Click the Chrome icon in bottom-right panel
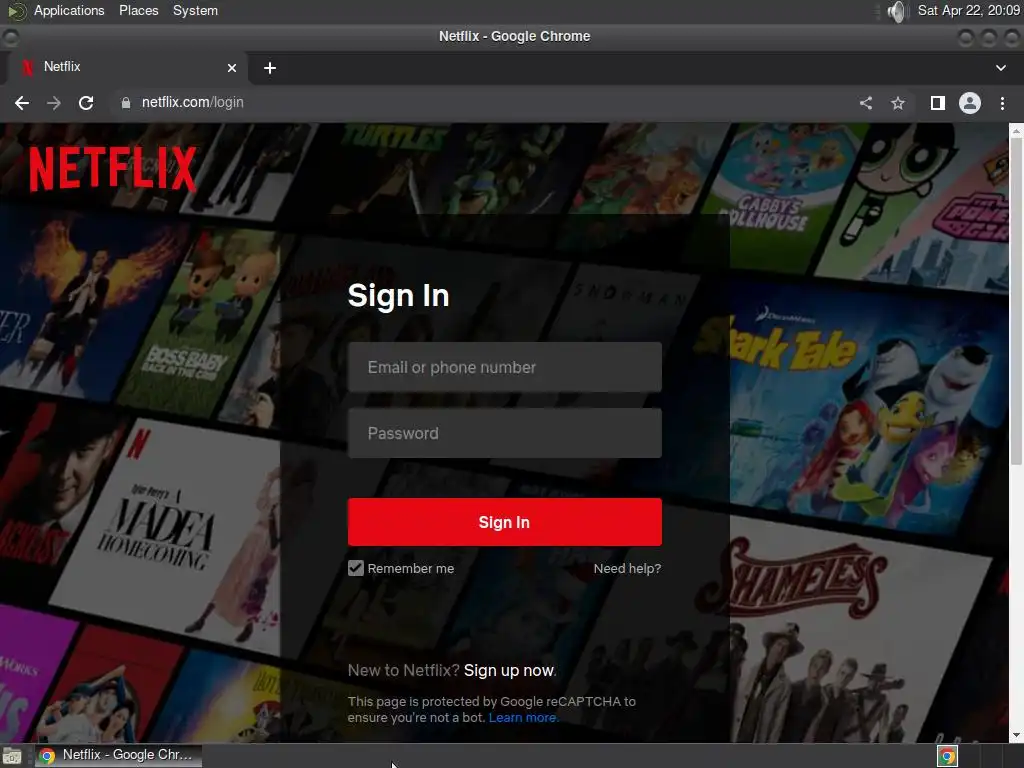 point(947,756)
